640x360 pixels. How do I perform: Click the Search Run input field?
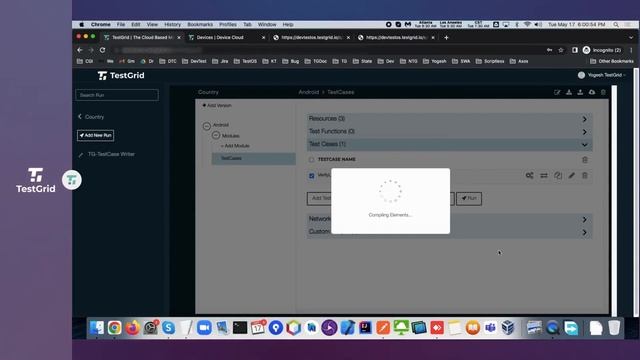click(117, 95)
